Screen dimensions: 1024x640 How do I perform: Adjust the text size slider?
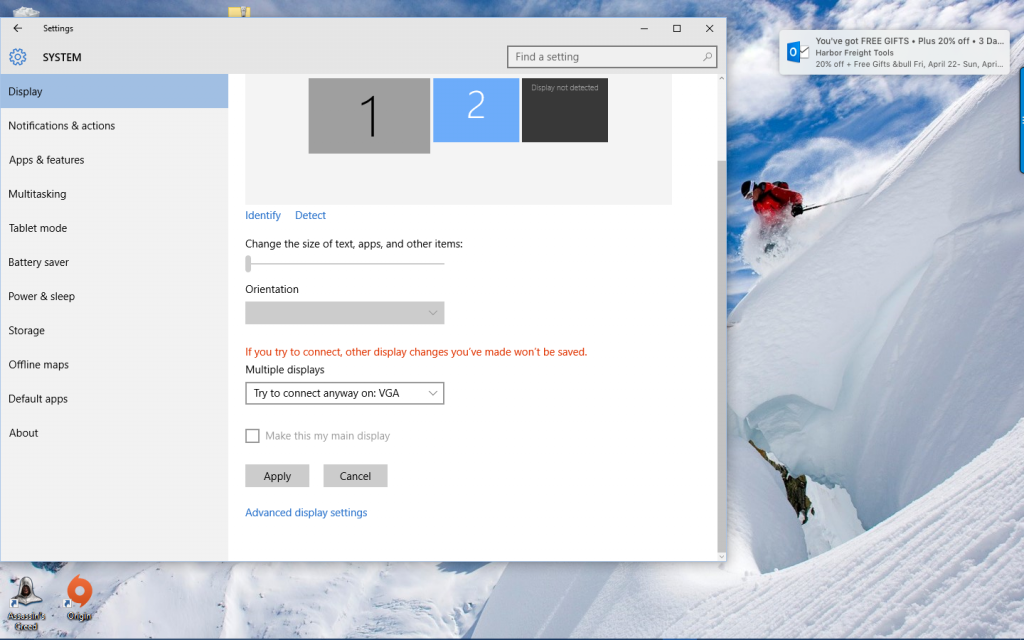tap(247, 263)
